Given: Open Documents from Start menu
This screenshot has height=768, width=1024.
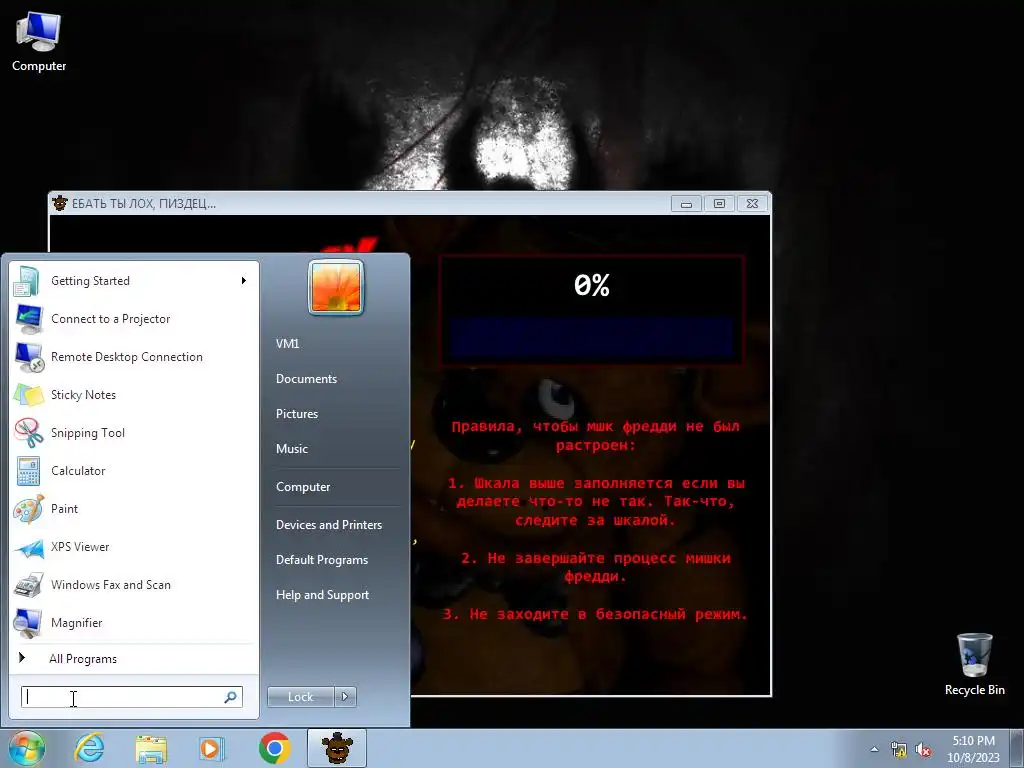Looking at the screenshot, I should click(306, 379).
